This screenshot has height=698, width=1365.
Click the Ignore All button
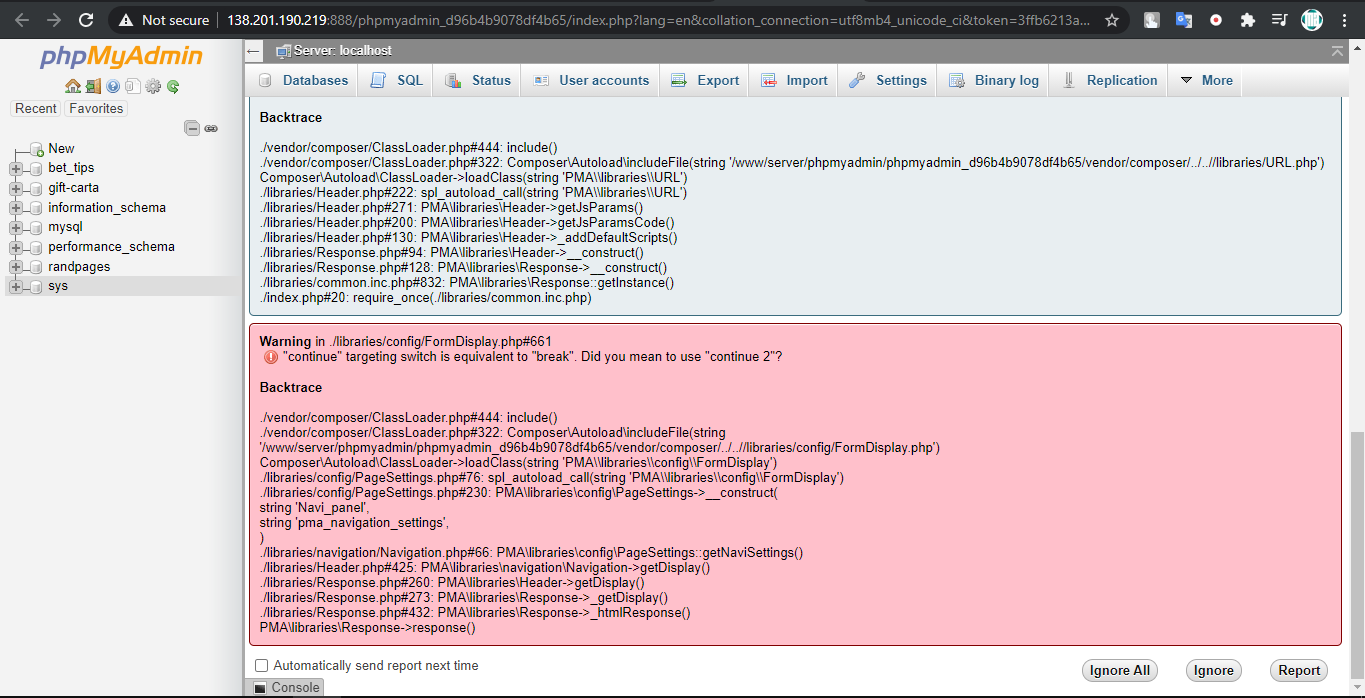[x=1120, y=671]
